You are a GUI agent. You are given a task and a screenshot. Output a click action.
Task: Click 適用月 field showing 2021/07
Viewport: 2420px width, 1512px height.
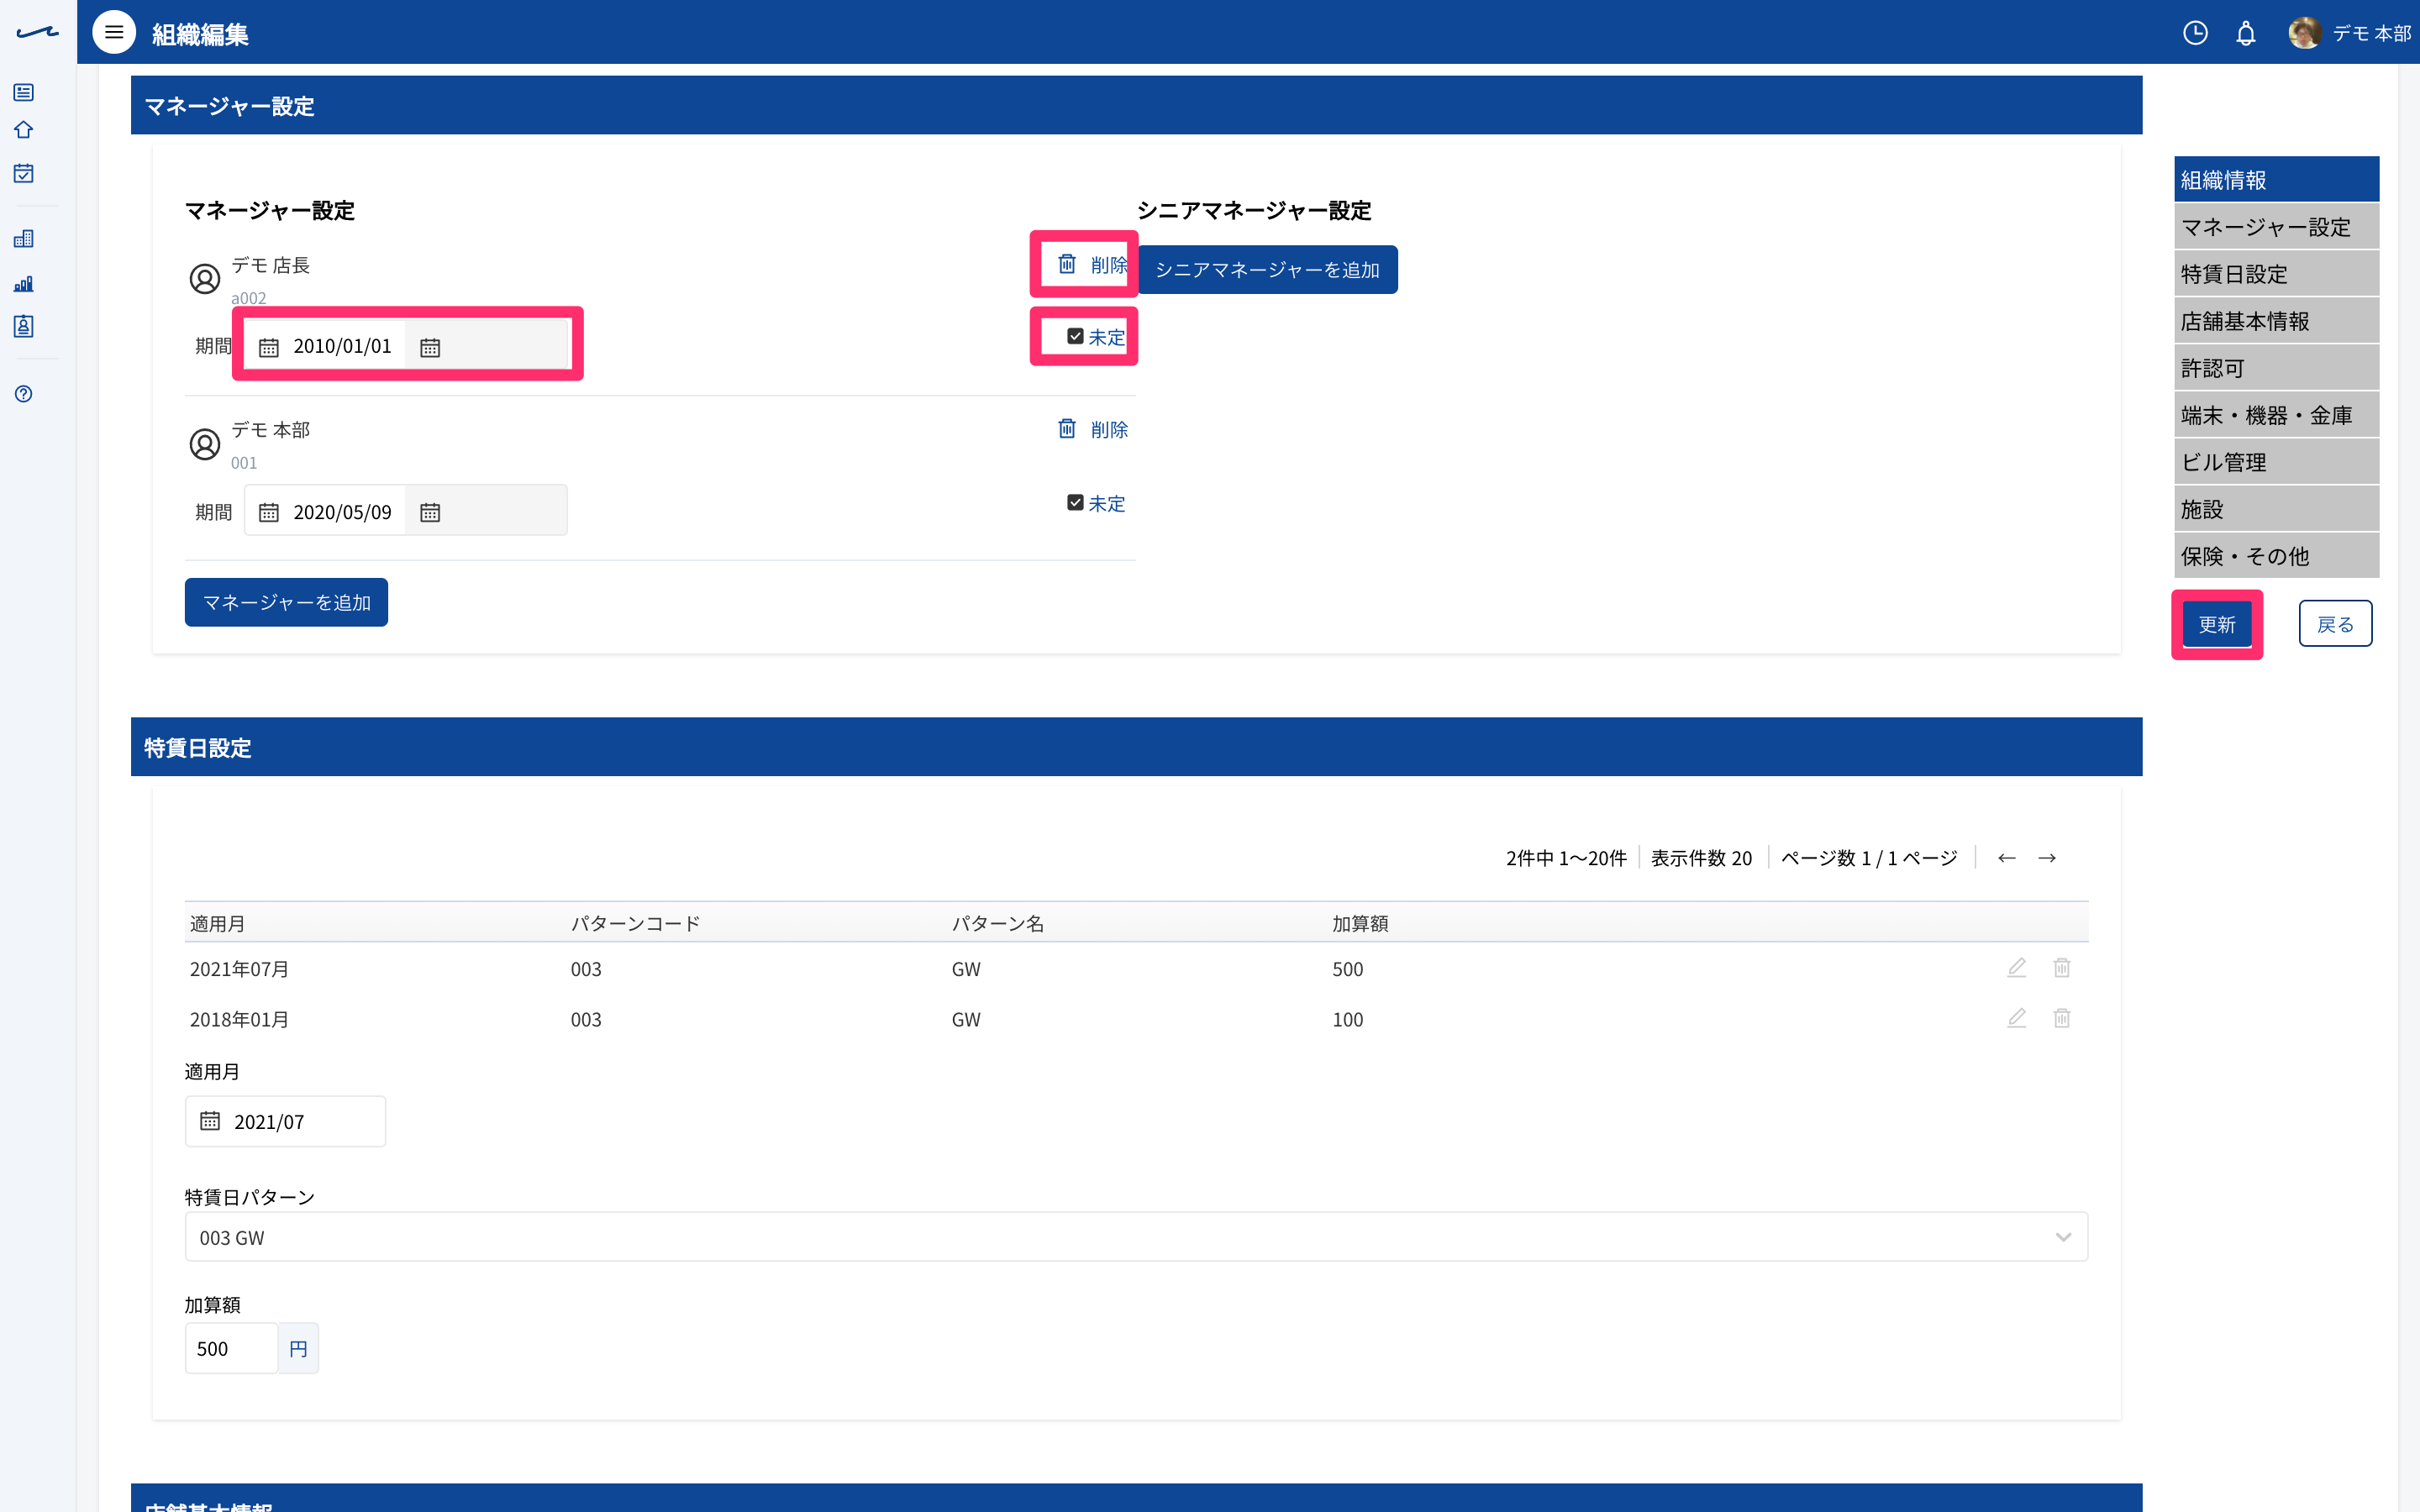coord(285,1121)
